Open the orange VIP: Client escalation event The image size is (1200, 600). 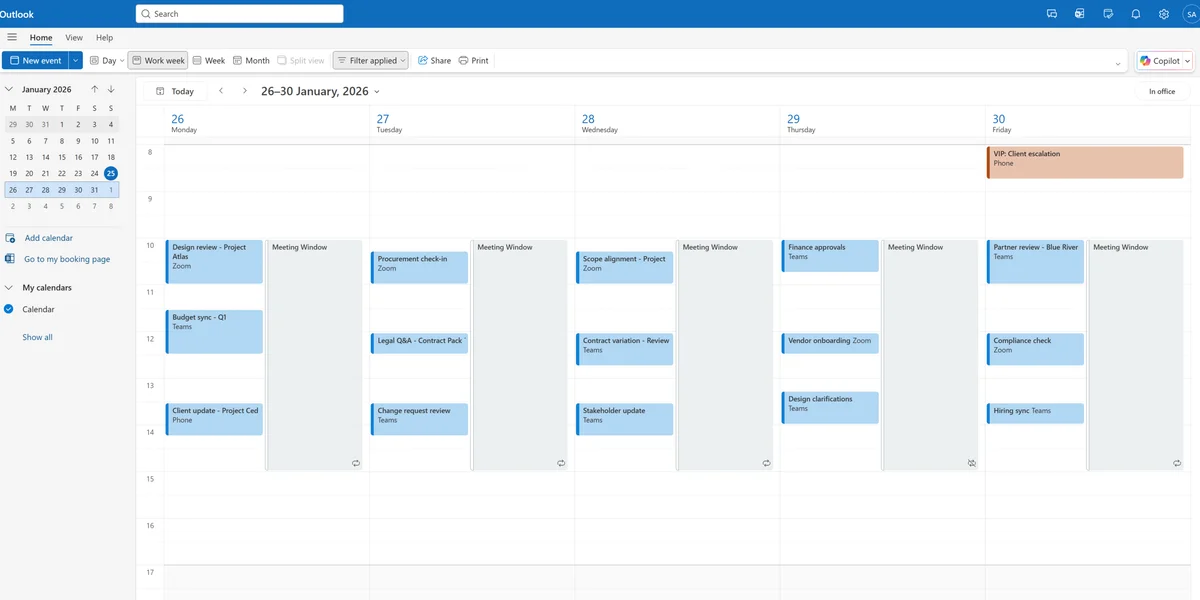(1084, 162)
